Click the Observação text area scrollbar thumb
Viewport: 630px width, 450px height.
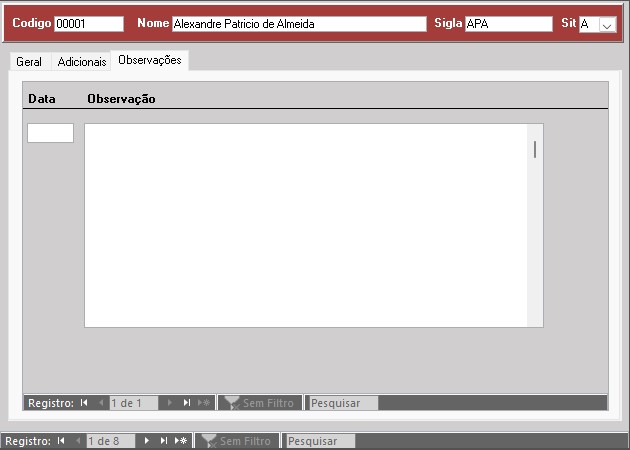coord(535,149)
